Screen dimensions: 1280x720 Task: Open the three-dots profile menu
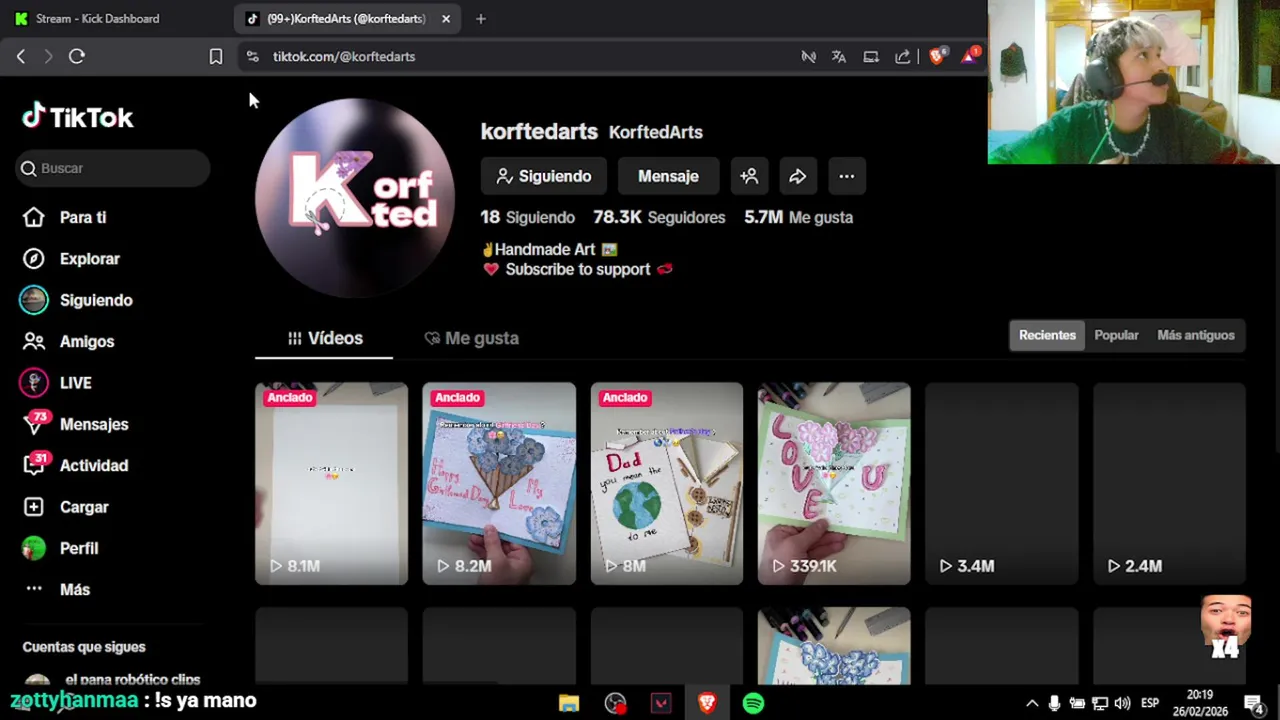pyautogui.click(x=846, y=176)
